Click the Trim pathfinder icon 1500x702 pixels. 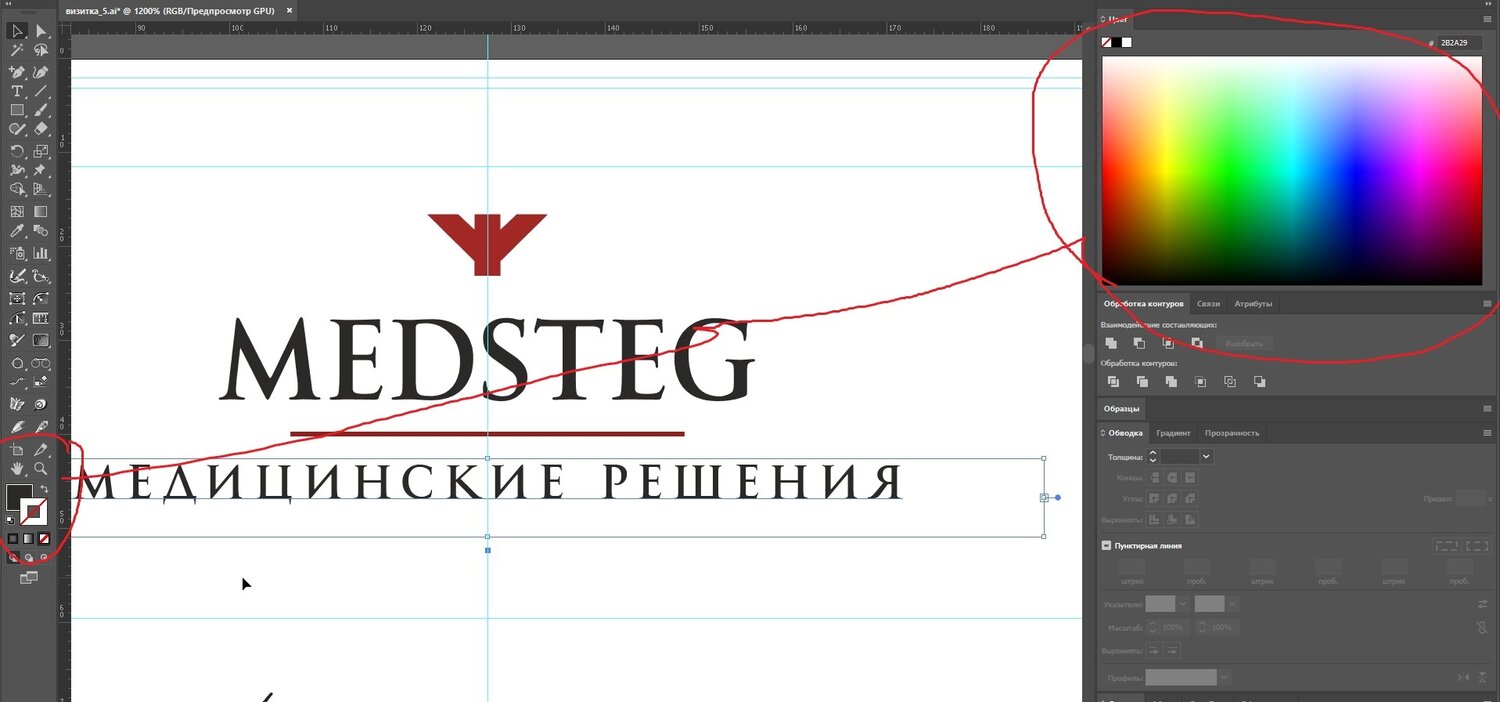(1142, 382)
